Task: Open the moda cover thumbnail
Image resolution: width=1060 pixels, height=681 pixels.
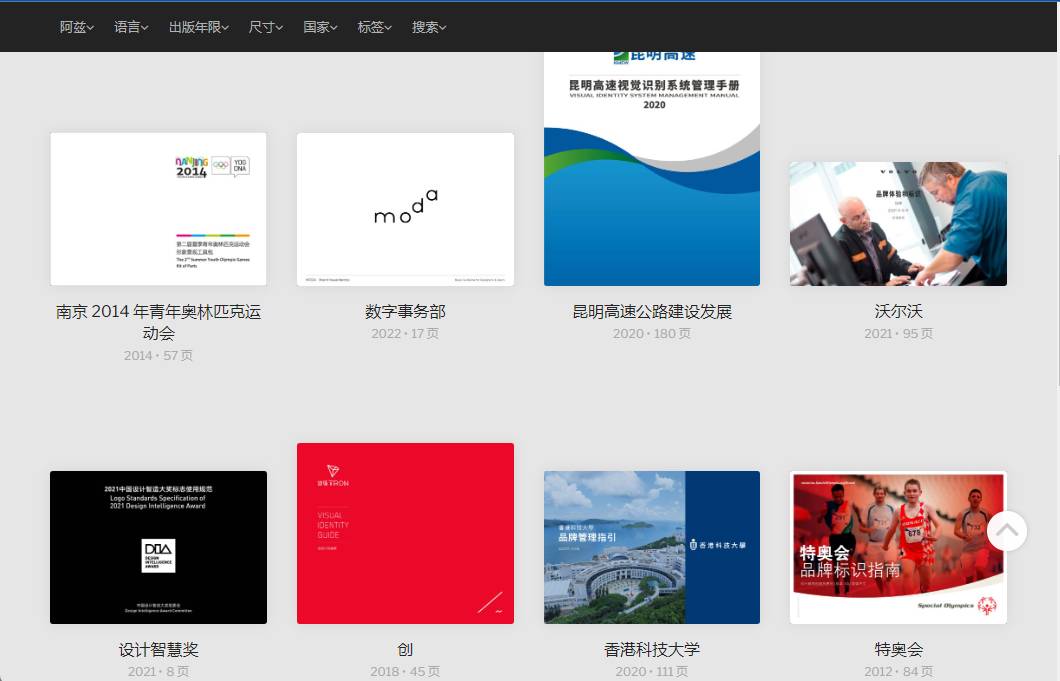Action: click(406, 209)
